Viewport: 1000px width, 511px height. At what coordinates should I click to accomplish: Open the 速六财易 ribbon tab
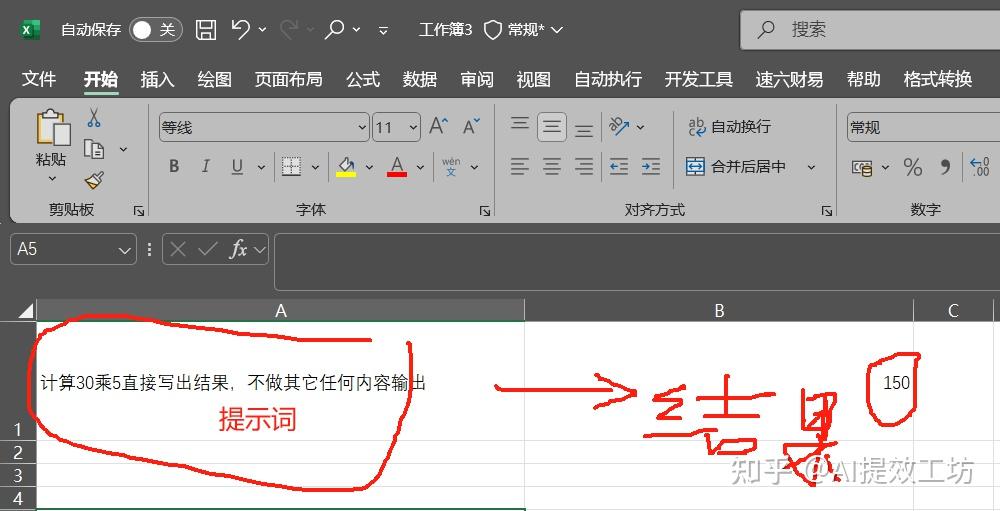[x=789, y=79]
